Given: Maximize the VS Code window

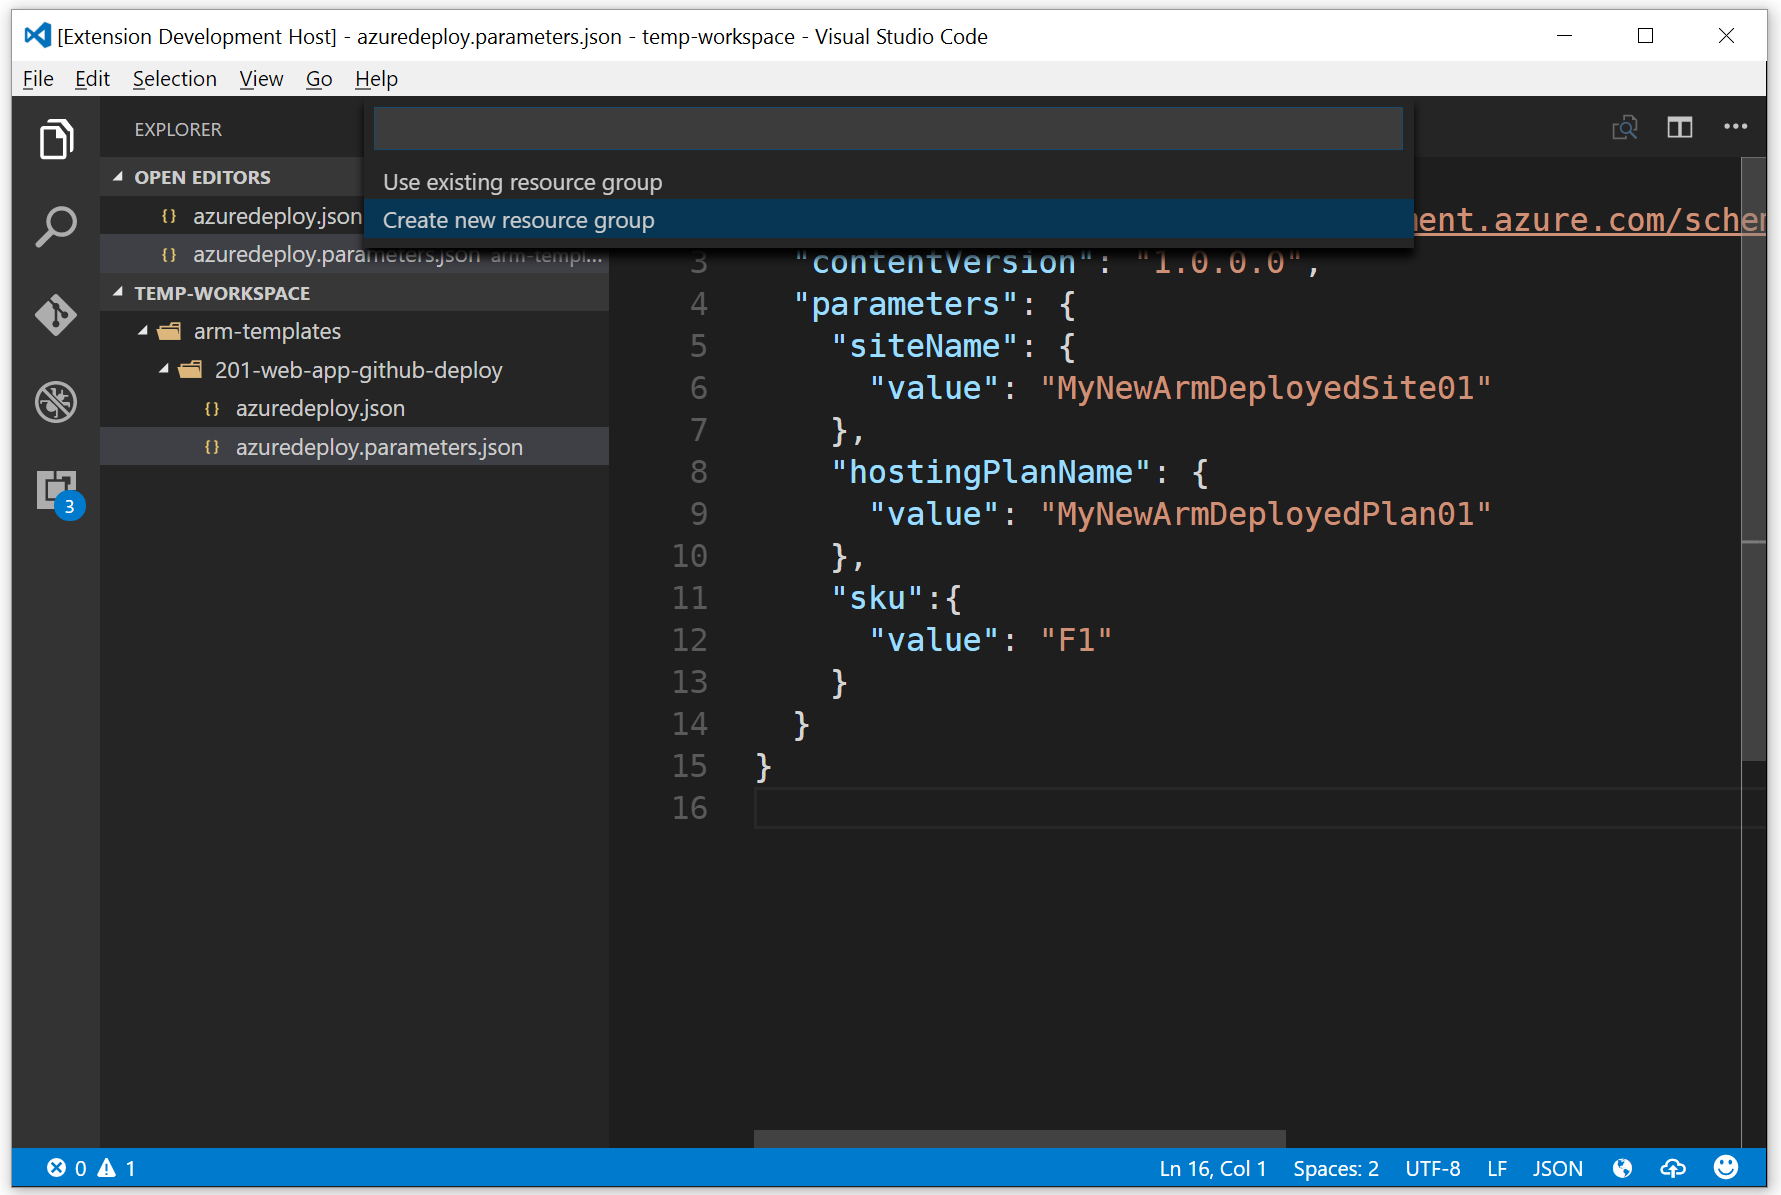Looking at the screenshot, I should pos(1645,36).
